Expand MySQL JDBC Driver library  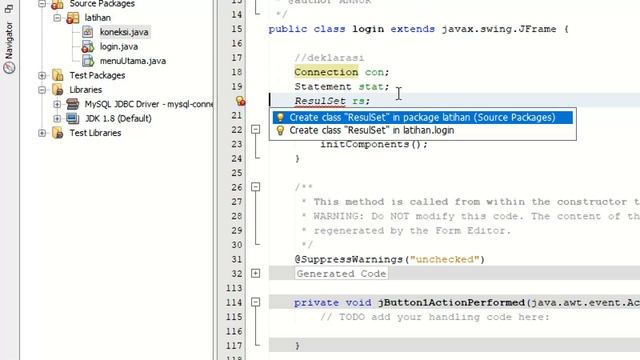57,104
